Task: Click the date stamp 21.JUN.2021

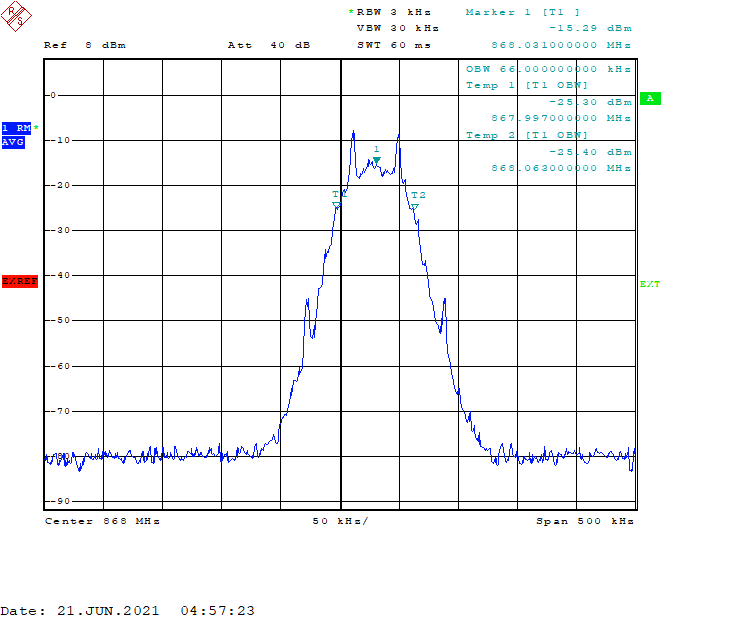Action: click(108, 611)
